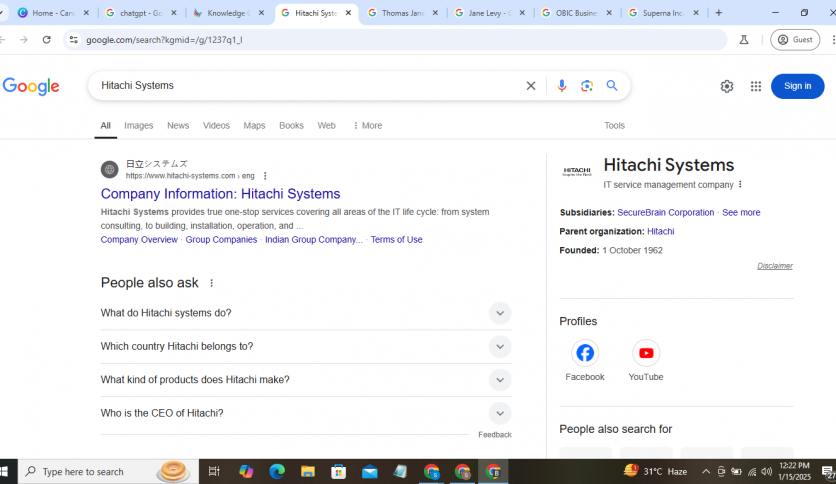Show hidden system tray icons chevron
Image resolution: width=836 pixels, height=484 pixels.
tap(706, 472)
